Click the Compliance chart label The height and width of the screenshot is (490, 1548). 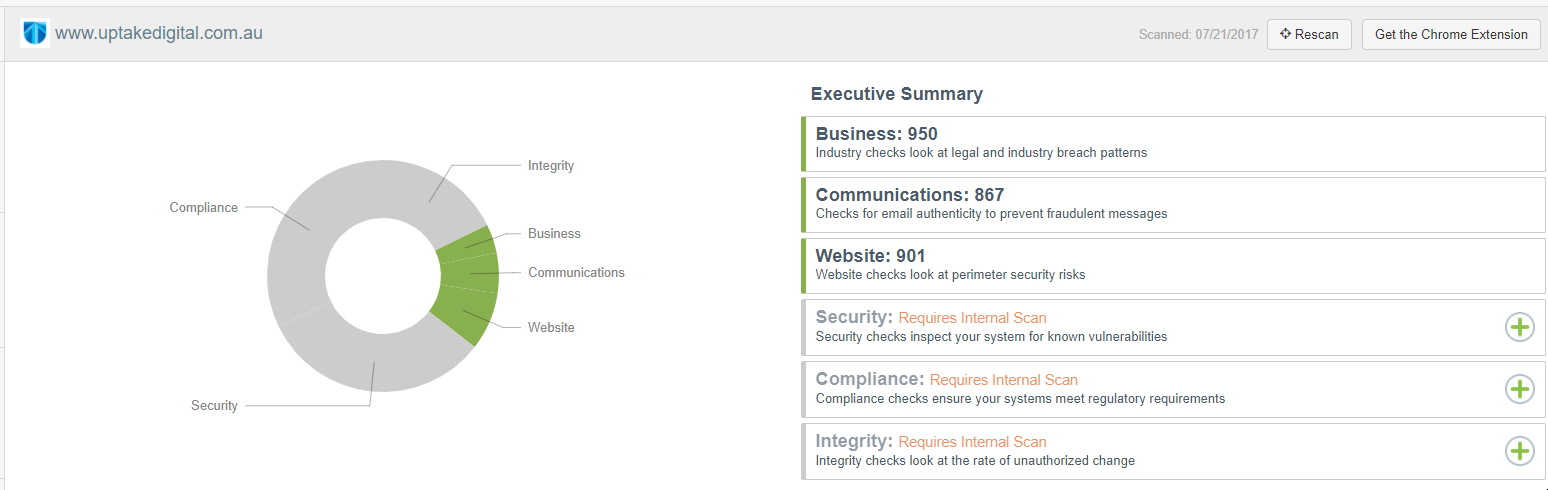[x=204, y=208]
